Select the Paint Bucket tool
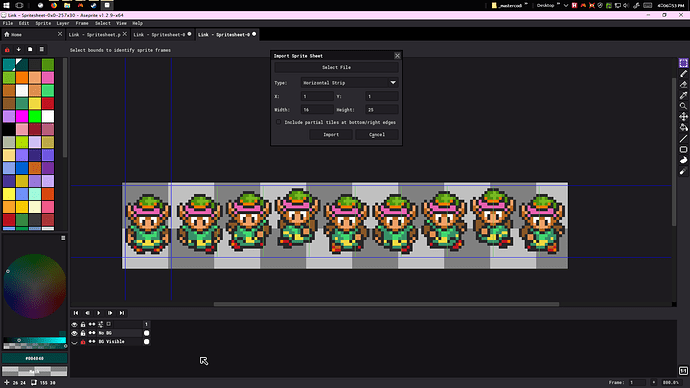 [683, 128]
